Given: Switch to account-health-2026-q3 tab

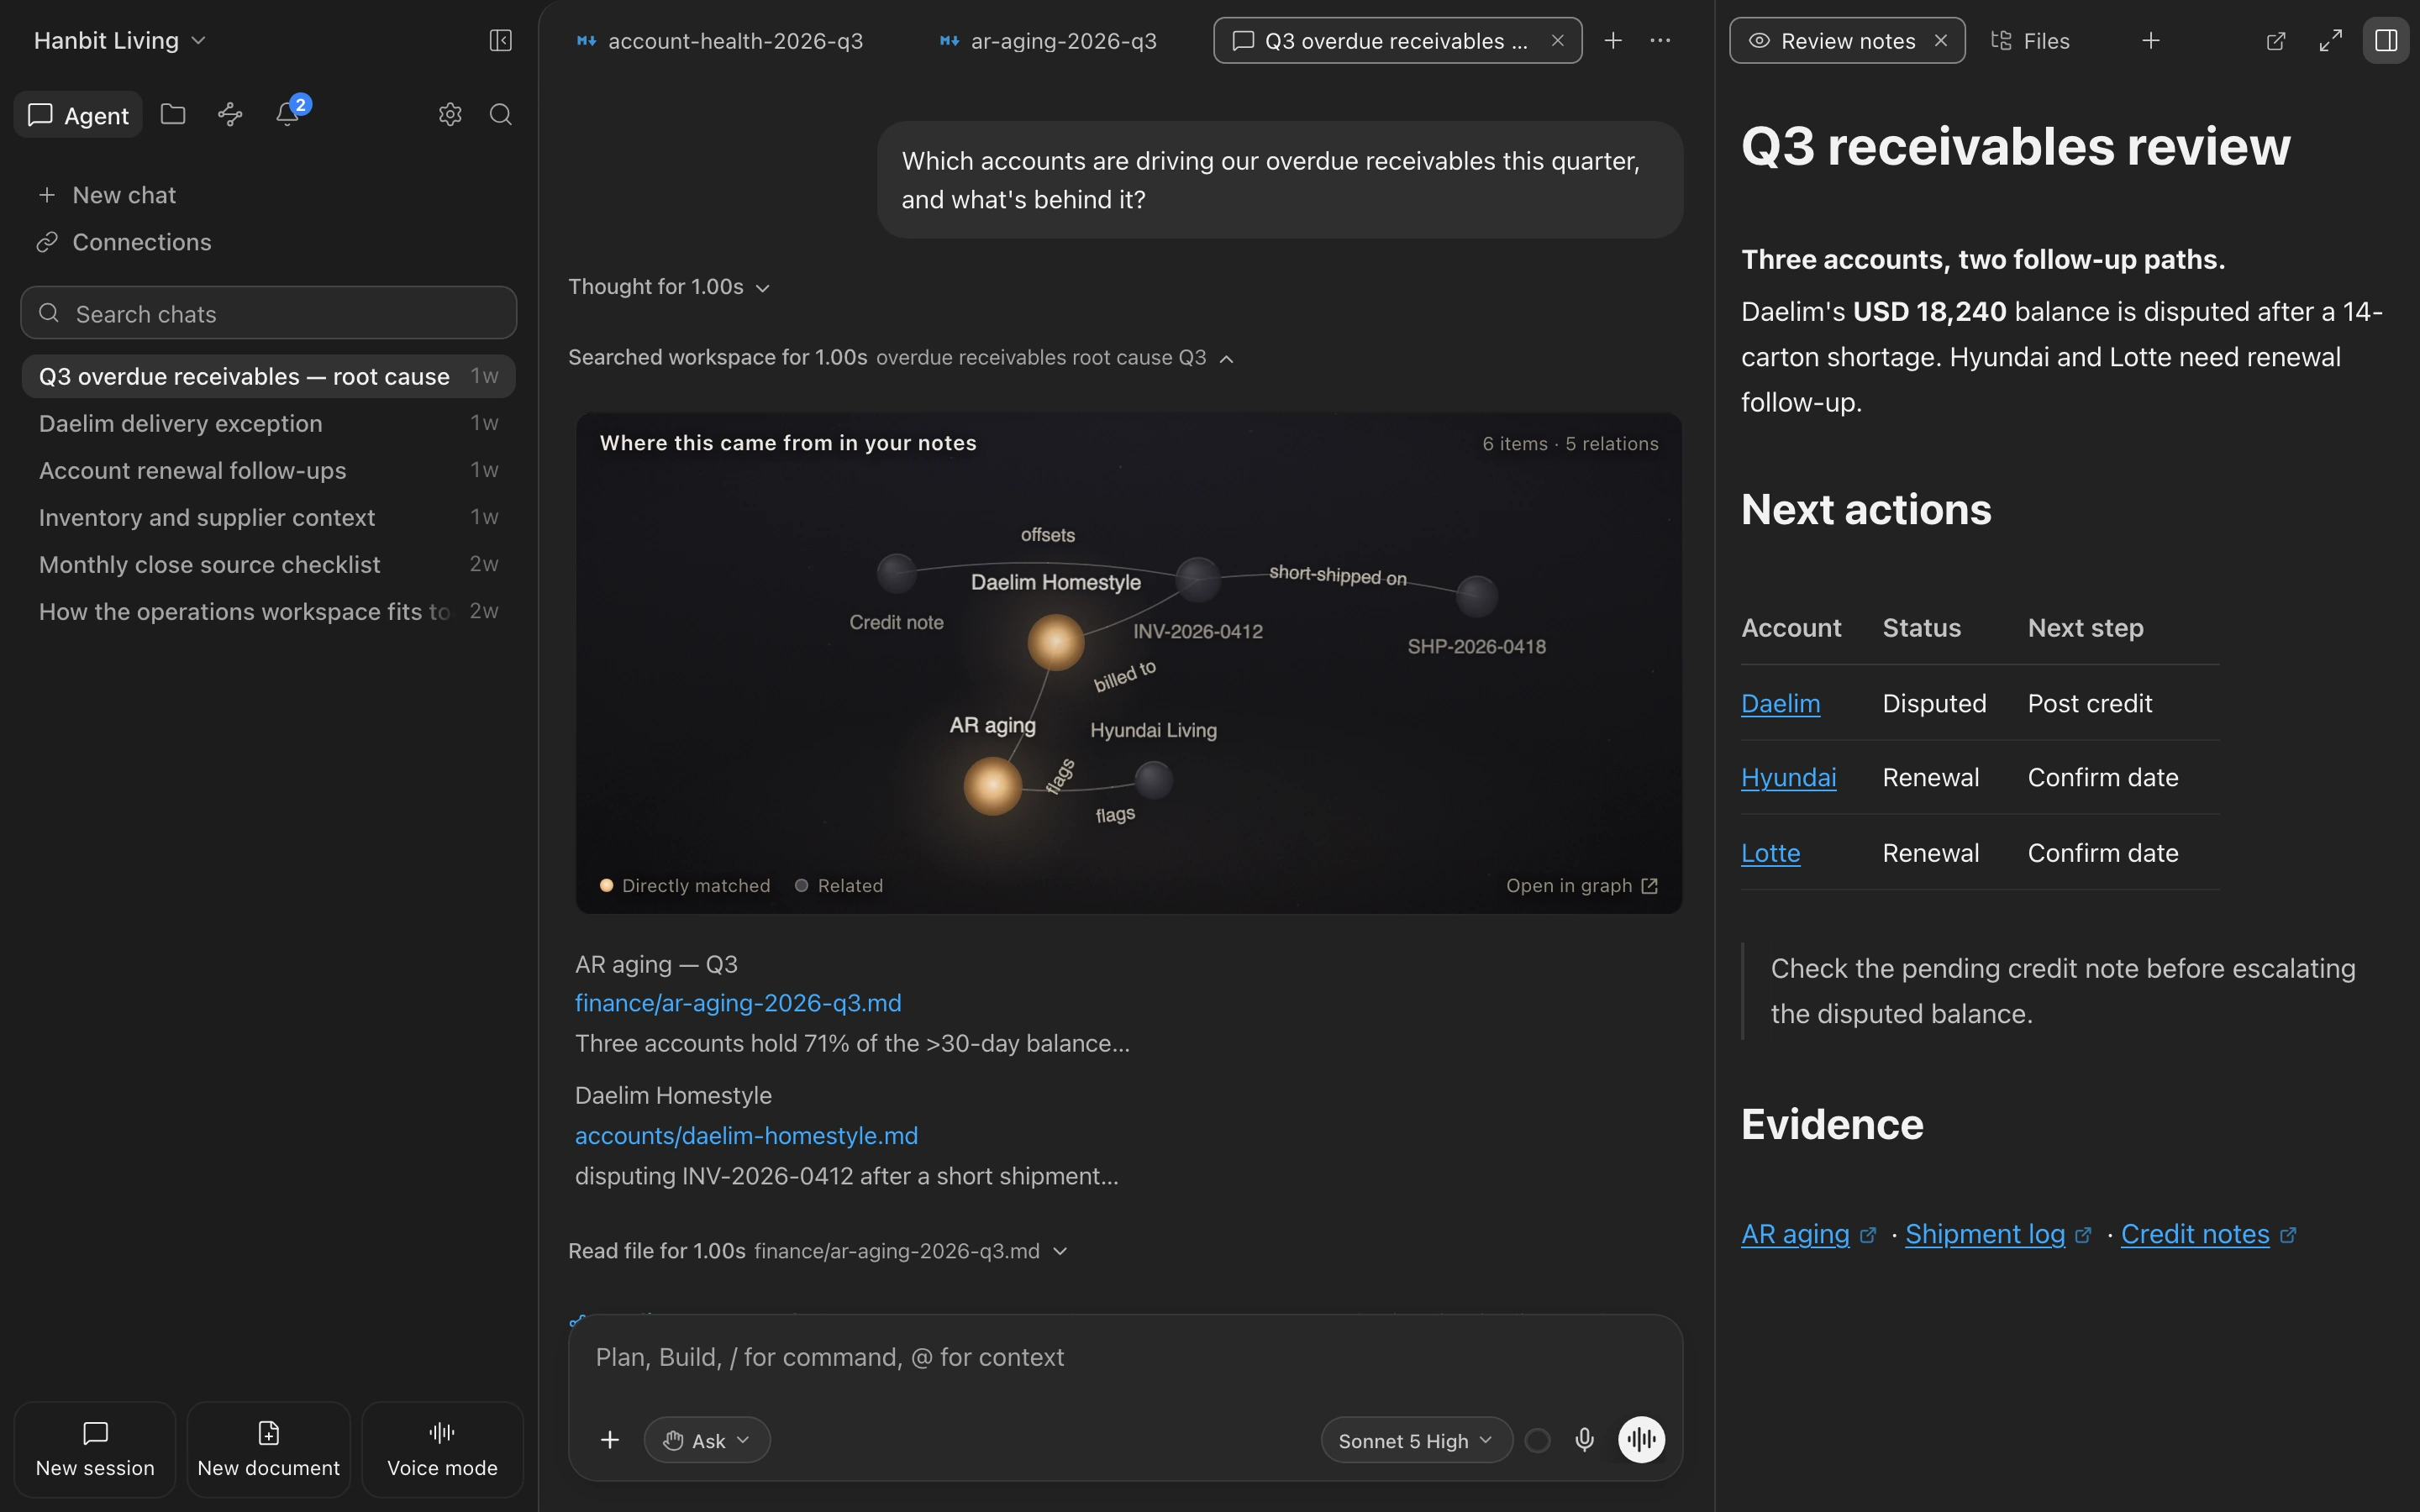Looking at the screenshot, I should tap(720, 41).
